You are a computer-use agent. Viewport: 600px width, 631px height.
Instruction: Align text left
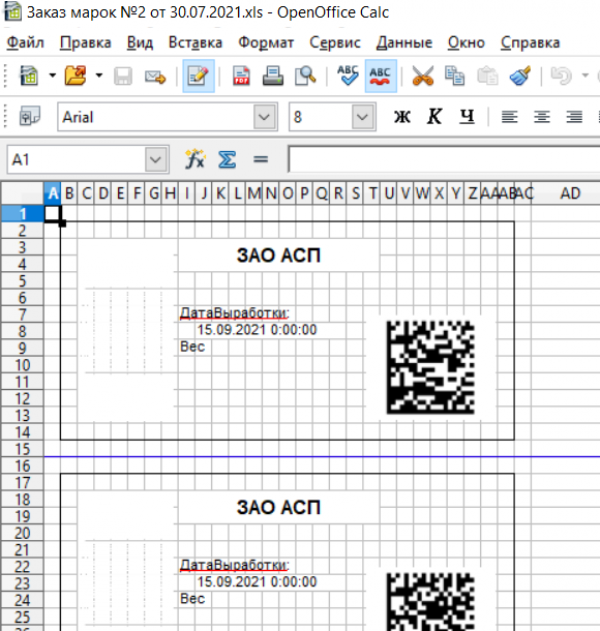point(509,117)
